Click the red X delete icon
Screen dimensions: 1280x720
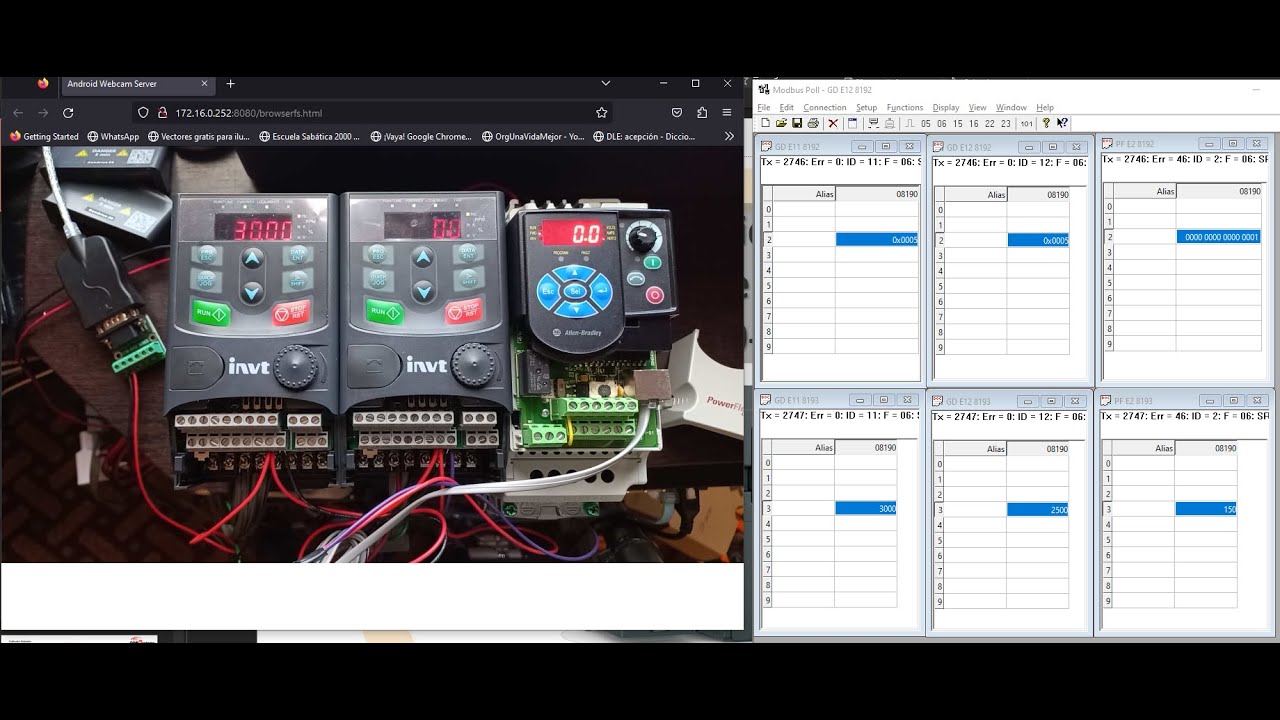(x=833, y=123)
